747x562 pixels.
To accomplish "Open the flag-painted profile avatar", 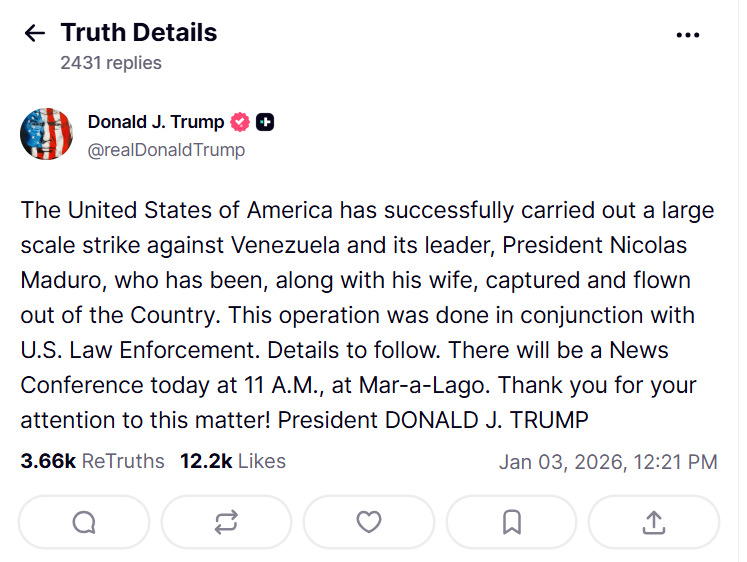I will 46,134.
